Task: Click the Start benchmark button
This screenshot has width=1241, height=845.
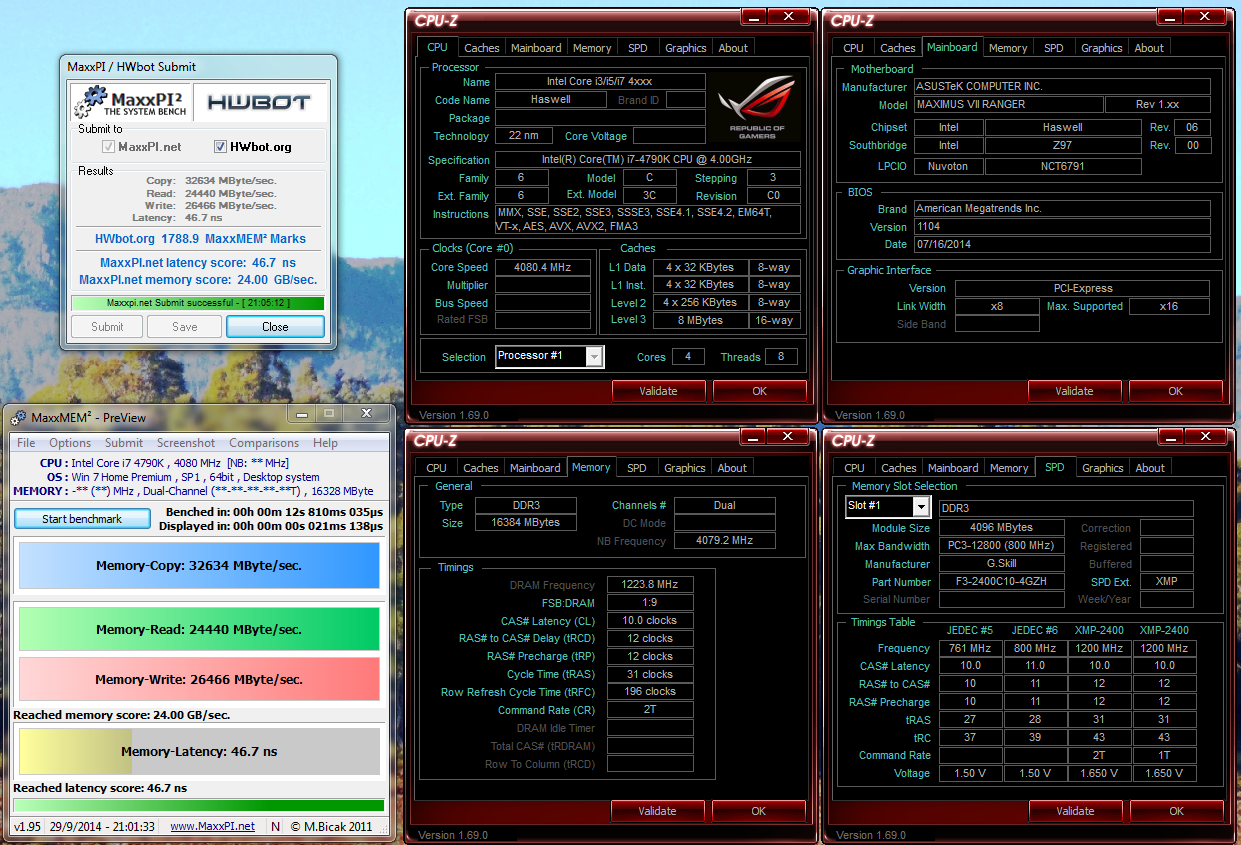Action: (x=82, y=519)
